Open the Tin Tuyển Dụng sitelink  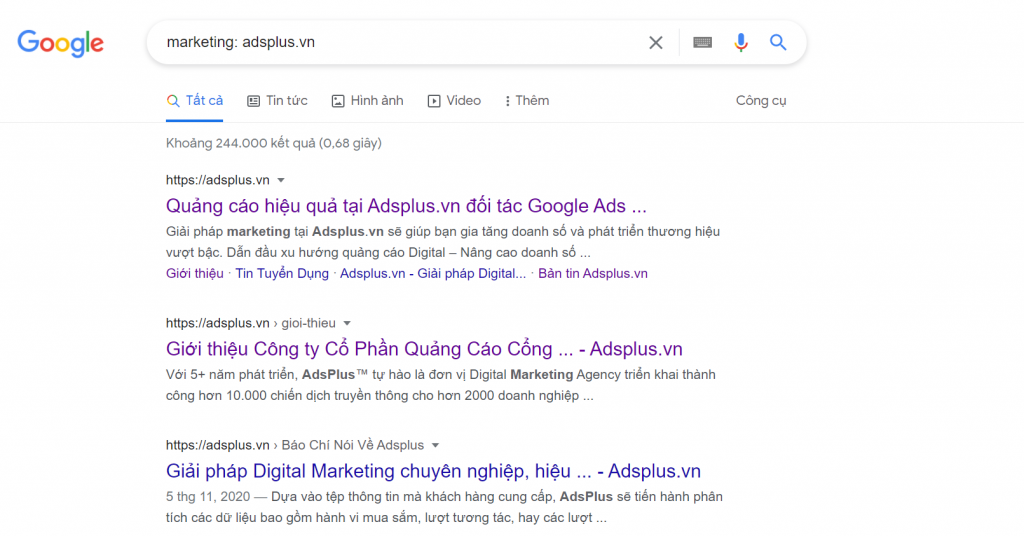click(282, 274)
